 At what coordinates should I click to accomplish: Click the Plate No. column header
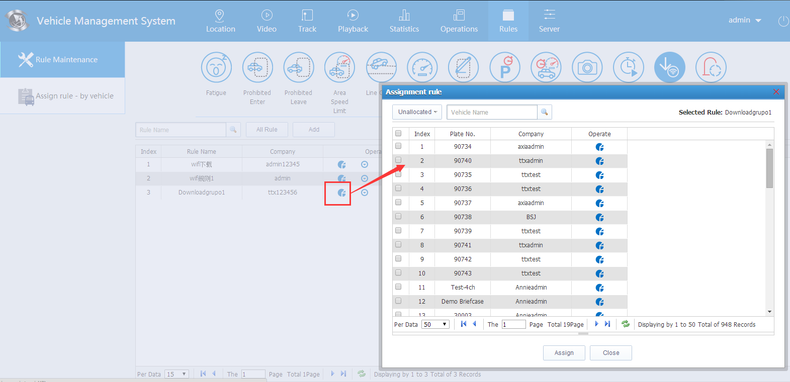tap(463, 134)
